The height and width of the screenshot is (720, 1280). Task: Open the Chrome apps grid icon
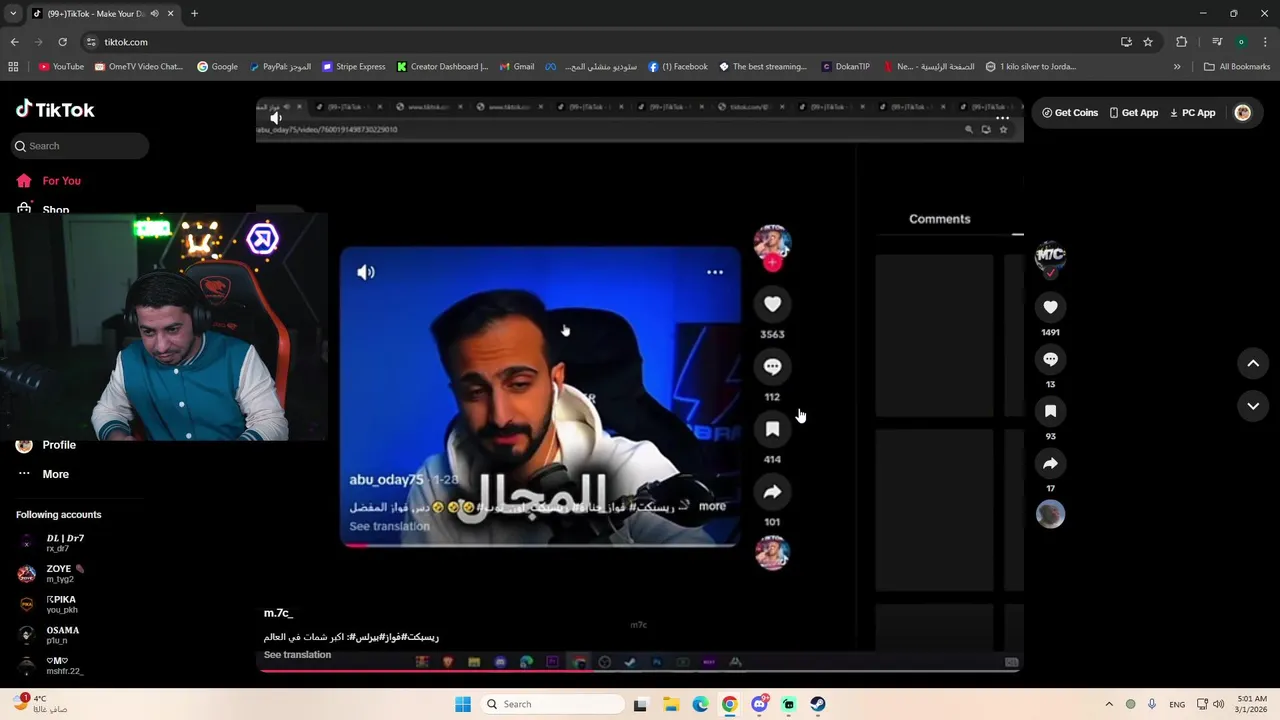[13, 67]
